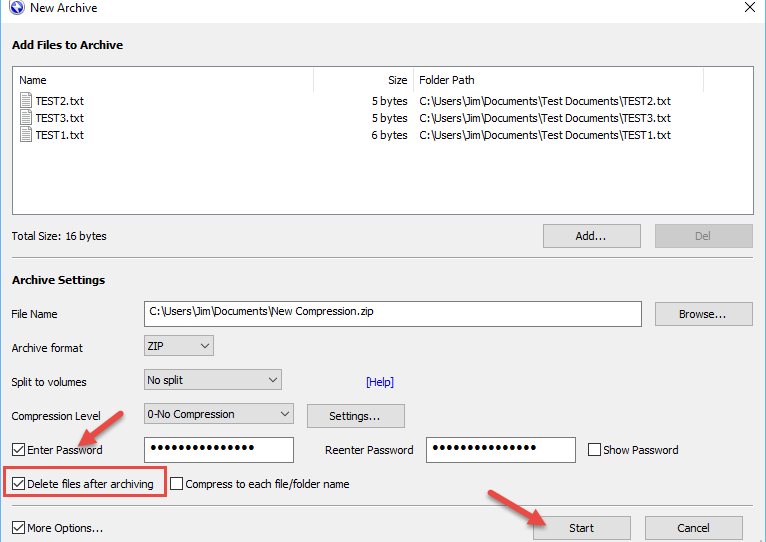The width and height of the screenshot is (766, 542).
Task: Click the 5 bytes size of TEST3.txt
Action: click(389, 118)
